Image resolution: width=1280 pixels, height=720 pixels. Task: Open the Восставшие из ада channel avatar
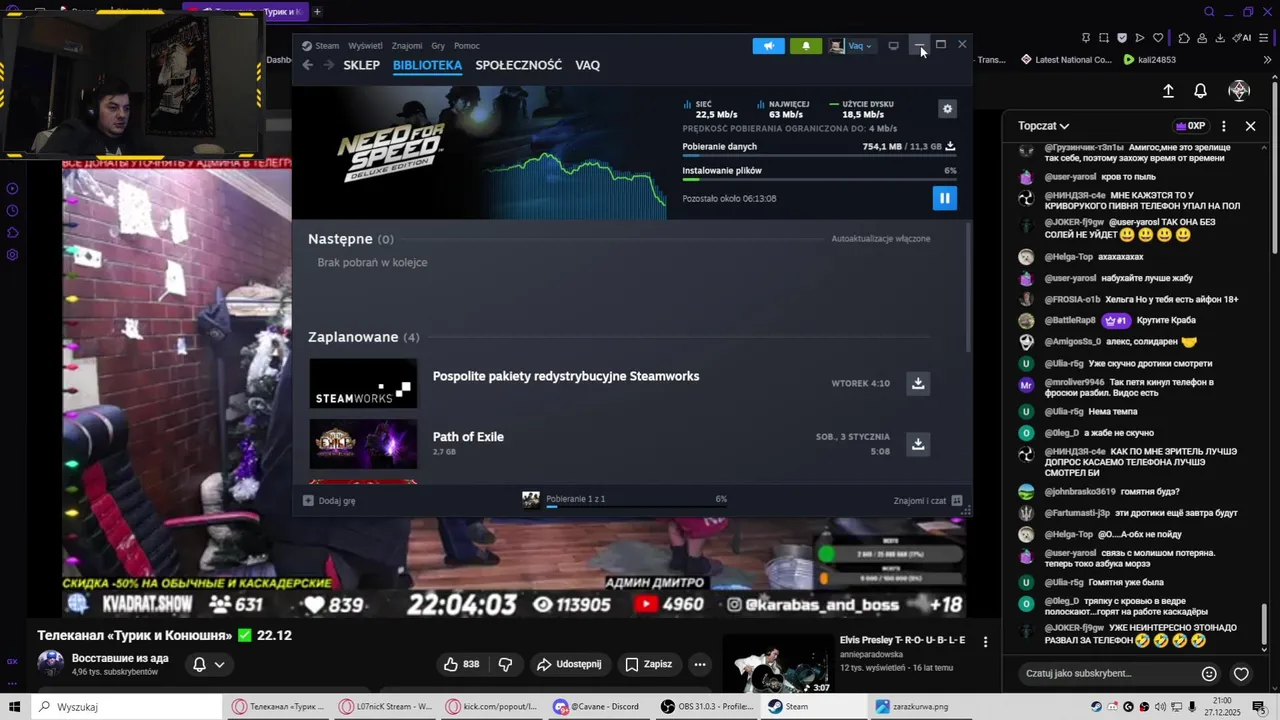click(50, 664)
